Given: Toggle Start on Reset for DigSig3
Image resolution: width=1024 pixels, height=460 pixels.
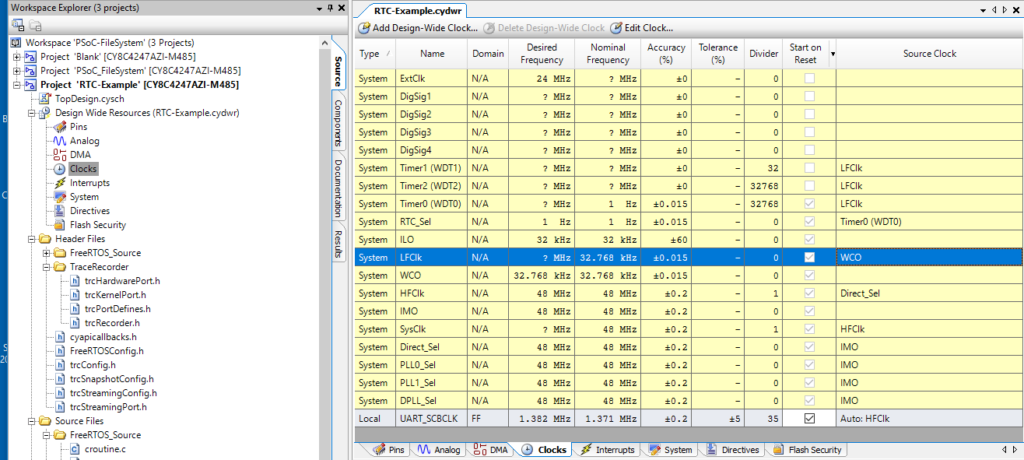Looking at the screenshot, I should click(x=809, y=132).
